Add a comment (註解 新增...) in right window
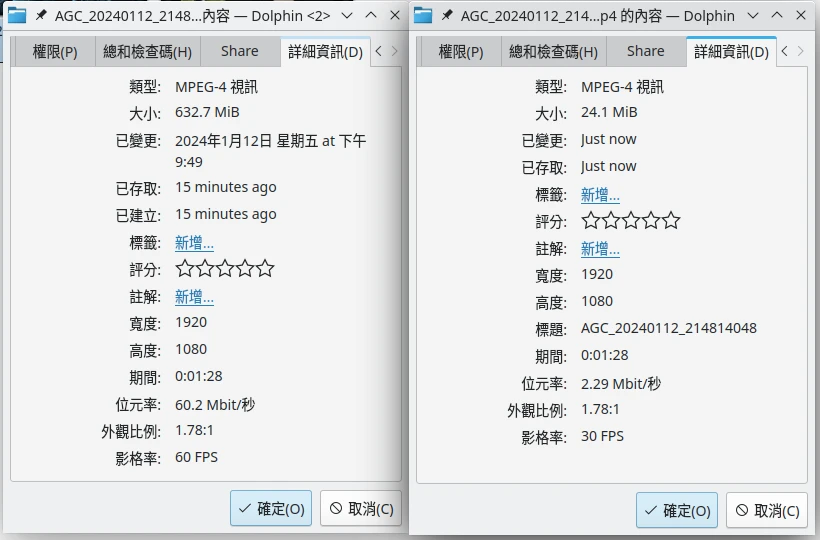Image resolution: width=820 pixels, height=540 pixels. pyautogui.click(x=600, y=249)
